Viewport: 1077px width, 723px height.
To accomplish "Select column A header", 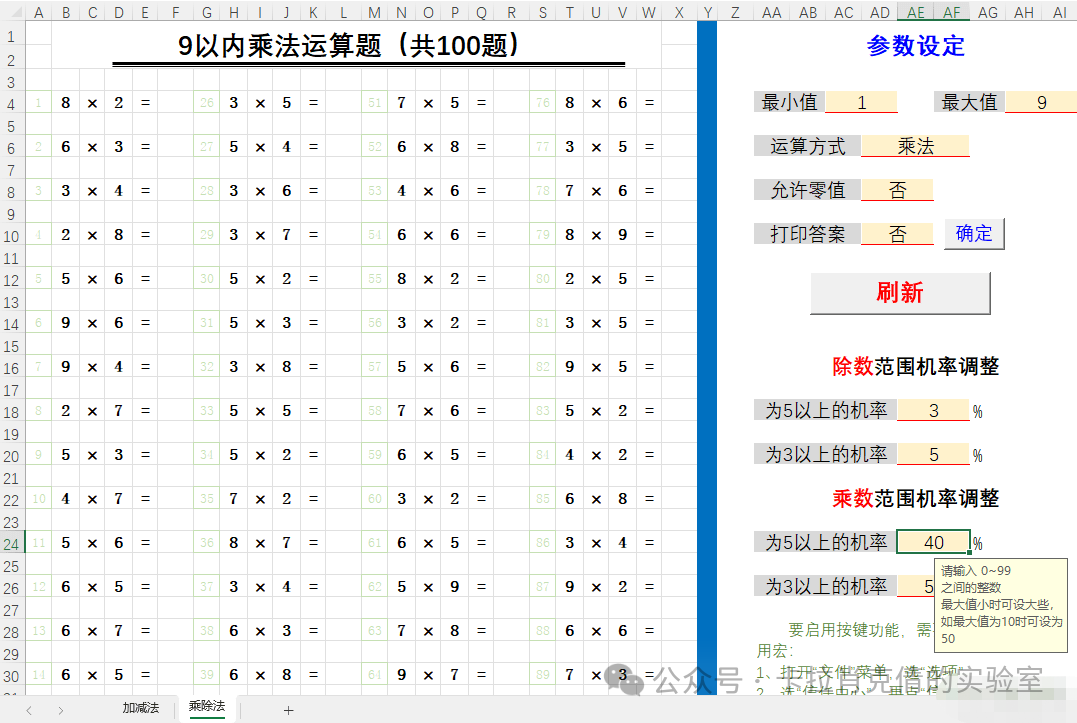I will click(x=38, y=13).
